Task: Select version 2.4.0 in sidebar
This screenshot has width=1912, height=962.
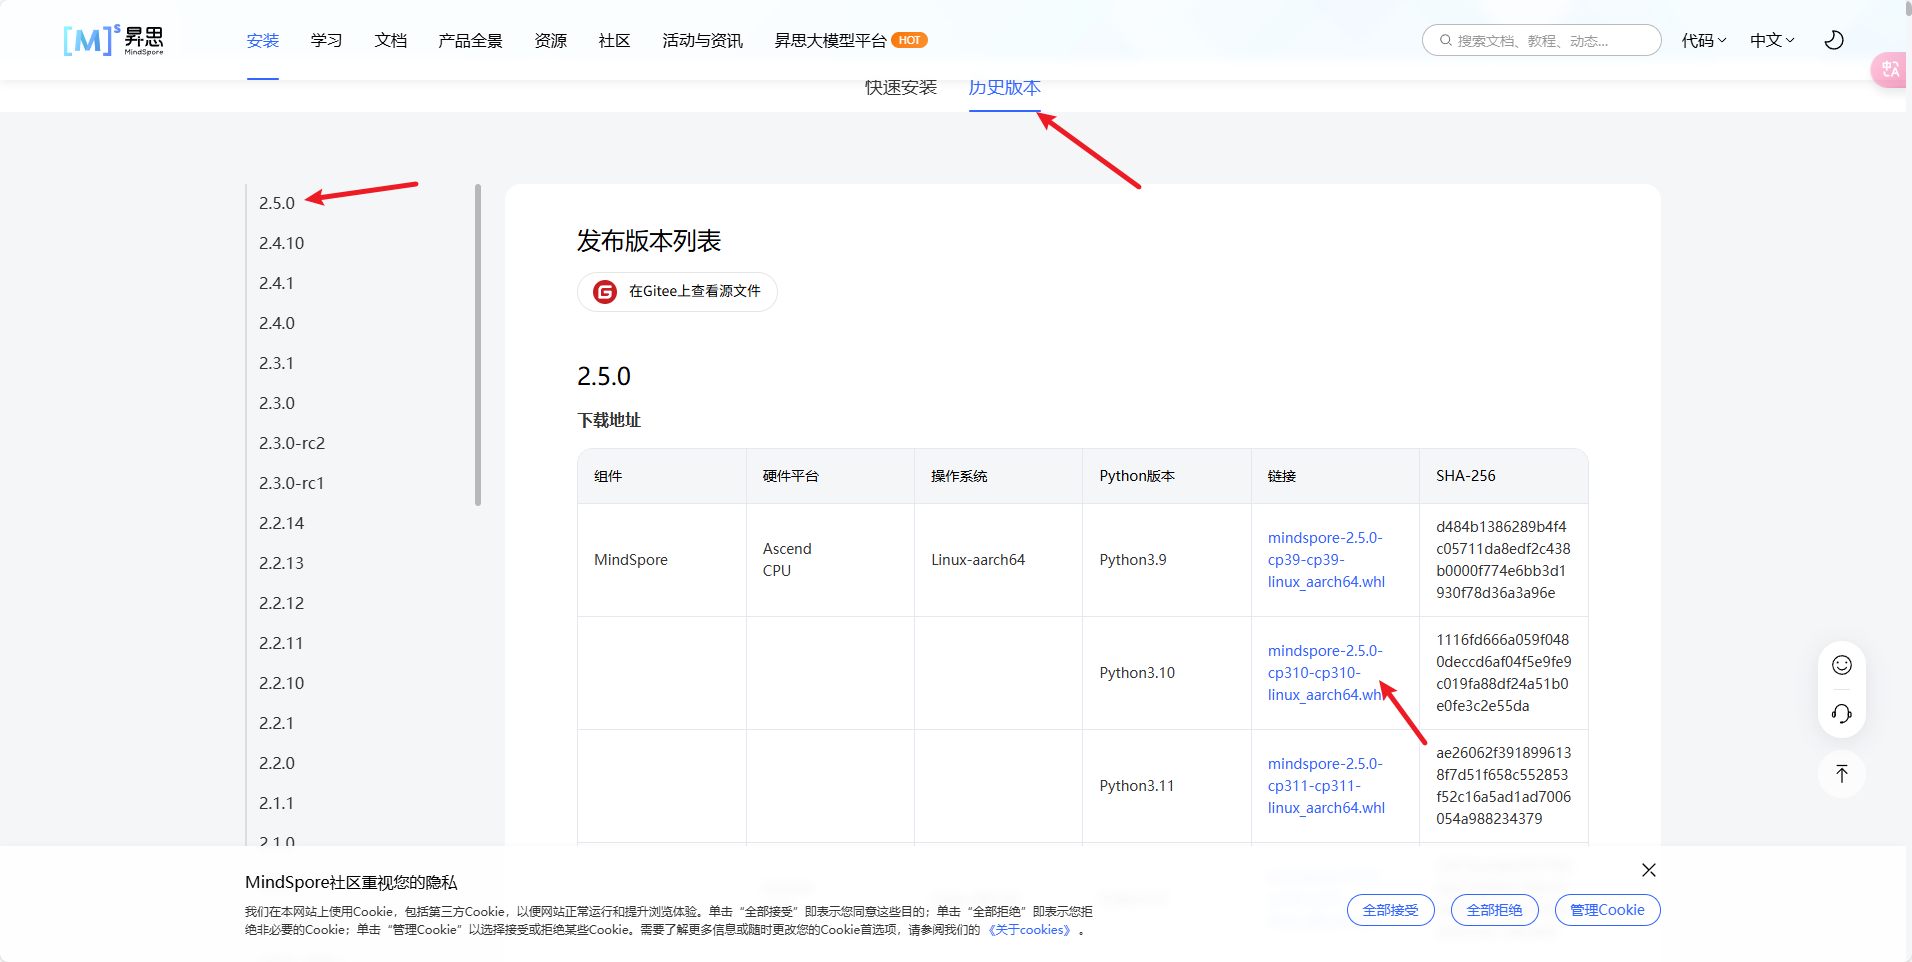Action: click(277, 323)
